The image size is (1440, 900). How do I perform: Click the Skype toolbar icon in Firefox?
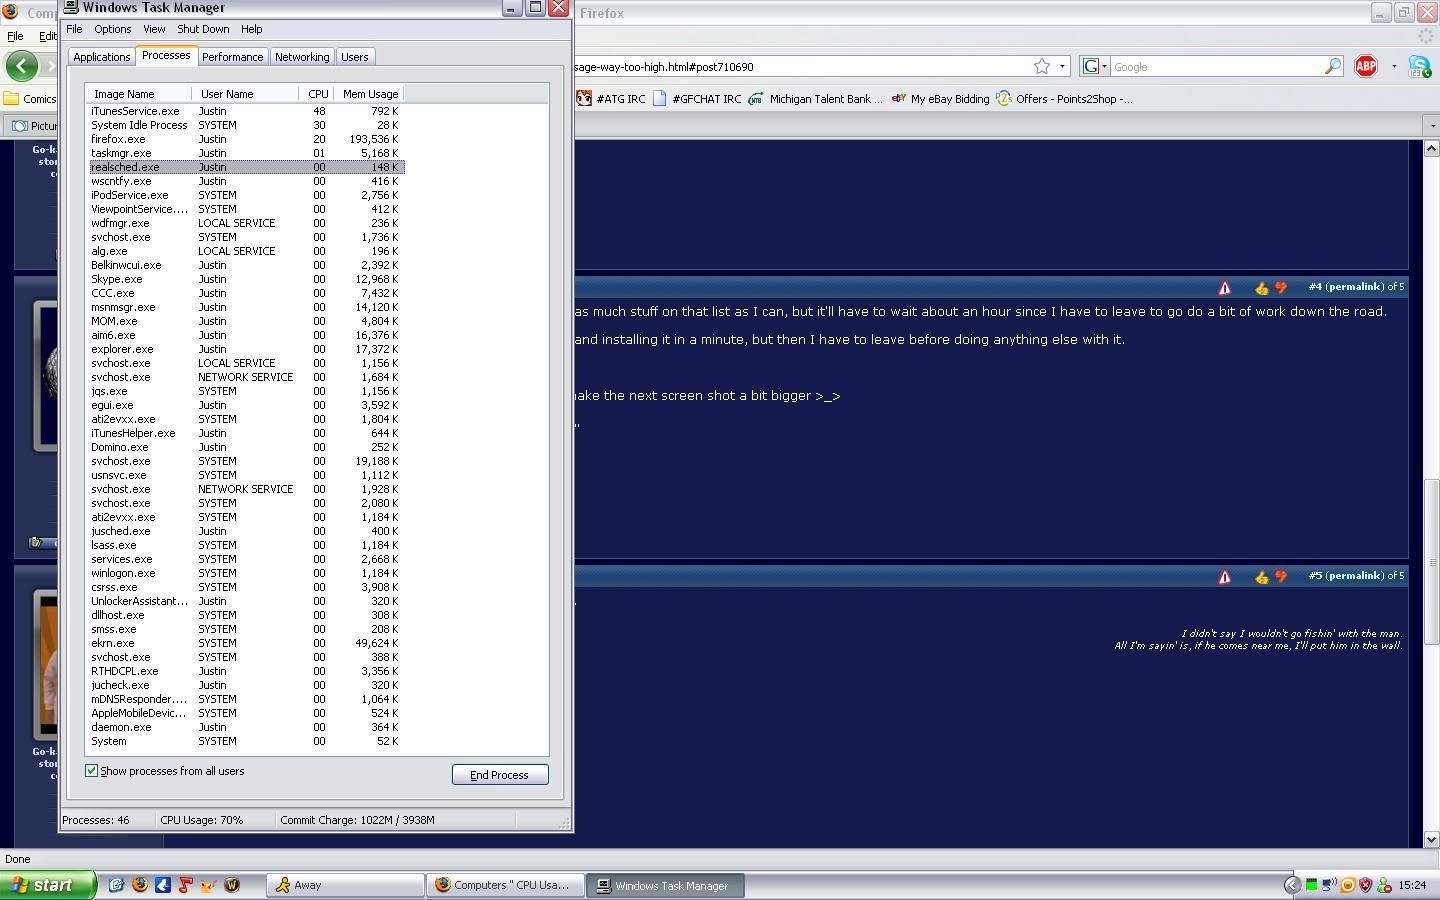pos(1419,67)
